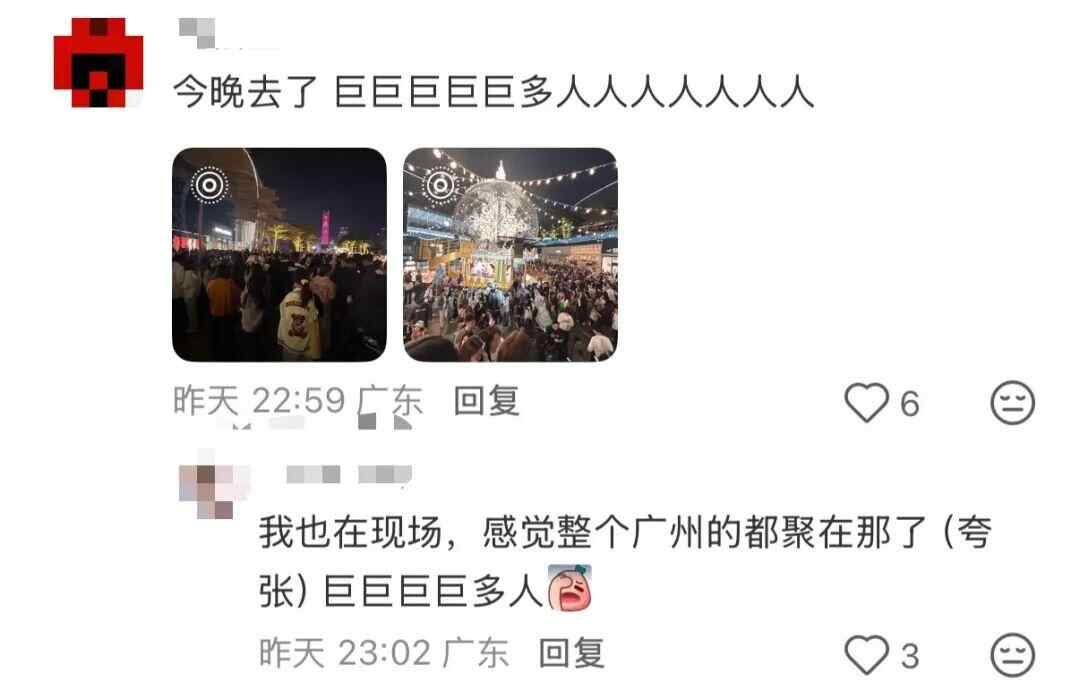The height and width of the screenshot is (699, 1080).
Task: Tap the dislike face on reply comment
Action: pyautogui.click(x=1012, y=655)
